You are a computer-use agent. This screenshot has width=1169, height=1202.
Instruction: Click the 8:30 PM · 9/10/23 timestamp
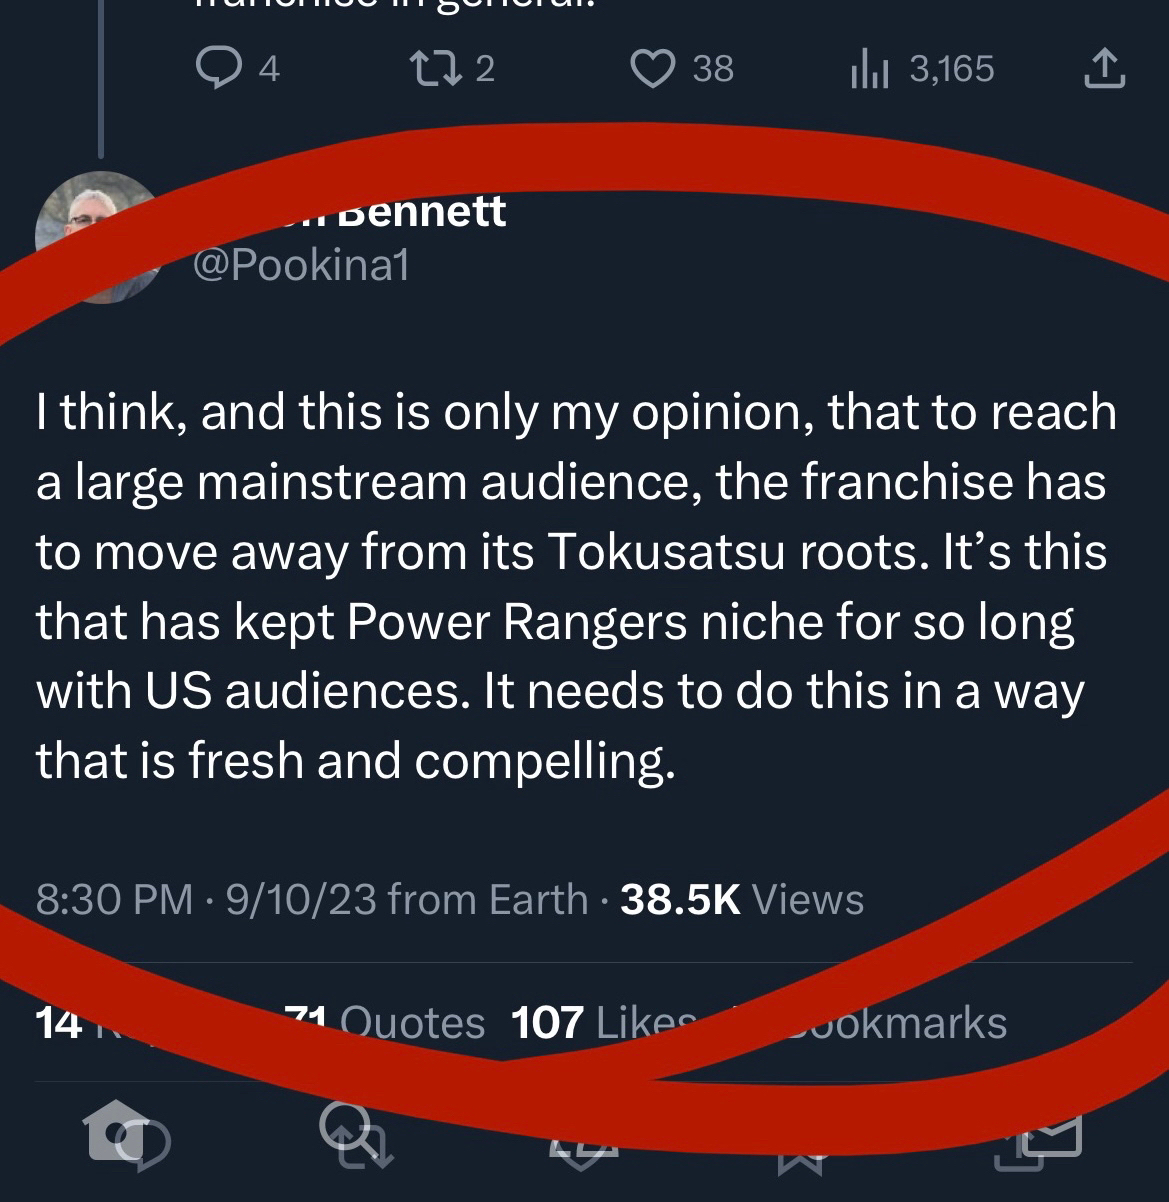[x=206, y=899]
